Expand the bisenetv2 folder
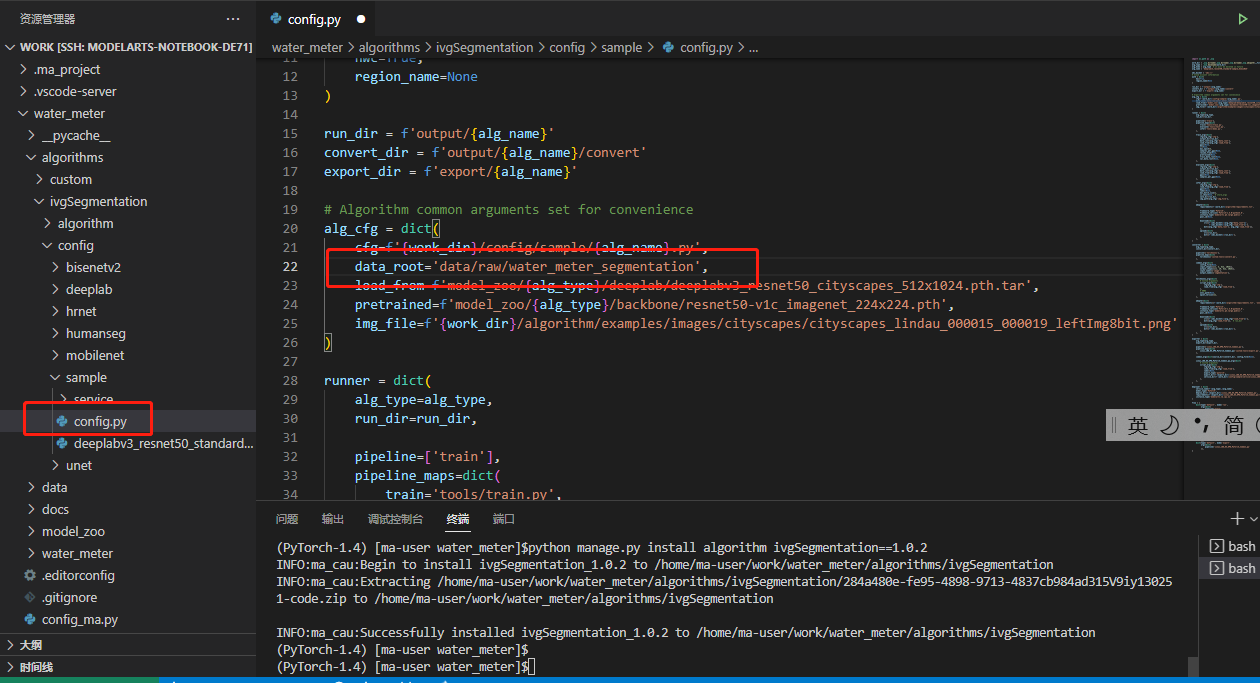 tap(128, 267)
